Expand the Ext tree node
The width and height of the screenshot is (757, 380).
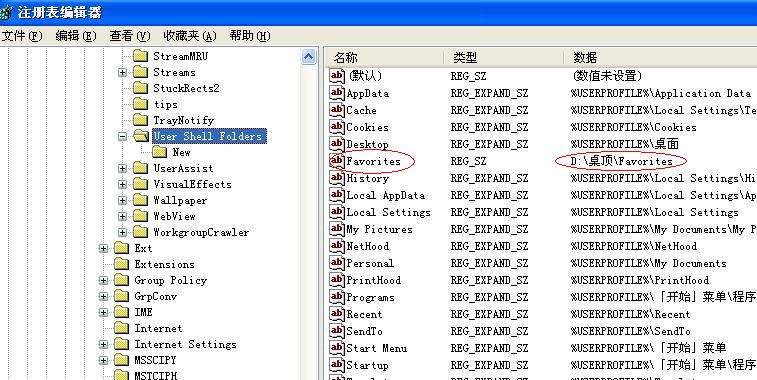click(103, 248)
